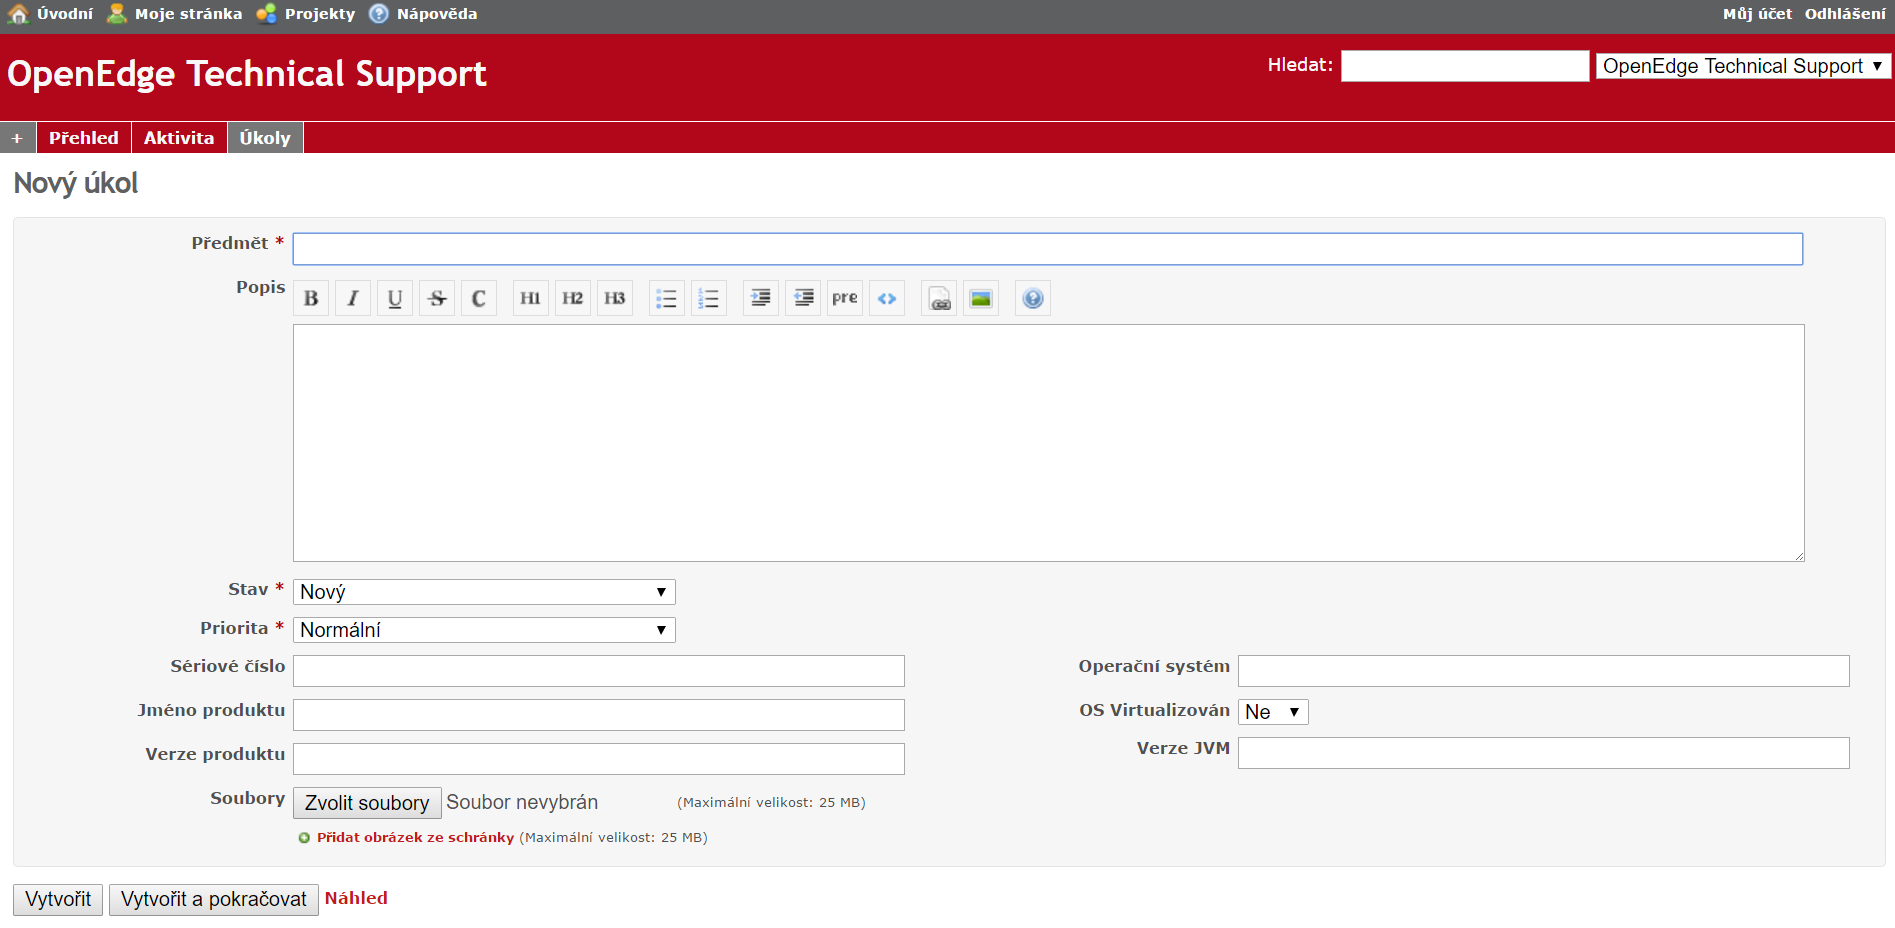Click Přidat obrázek ze schránky link
Image resolution: width=1895 pixels, height=928 pixels.
click(415, 838)
